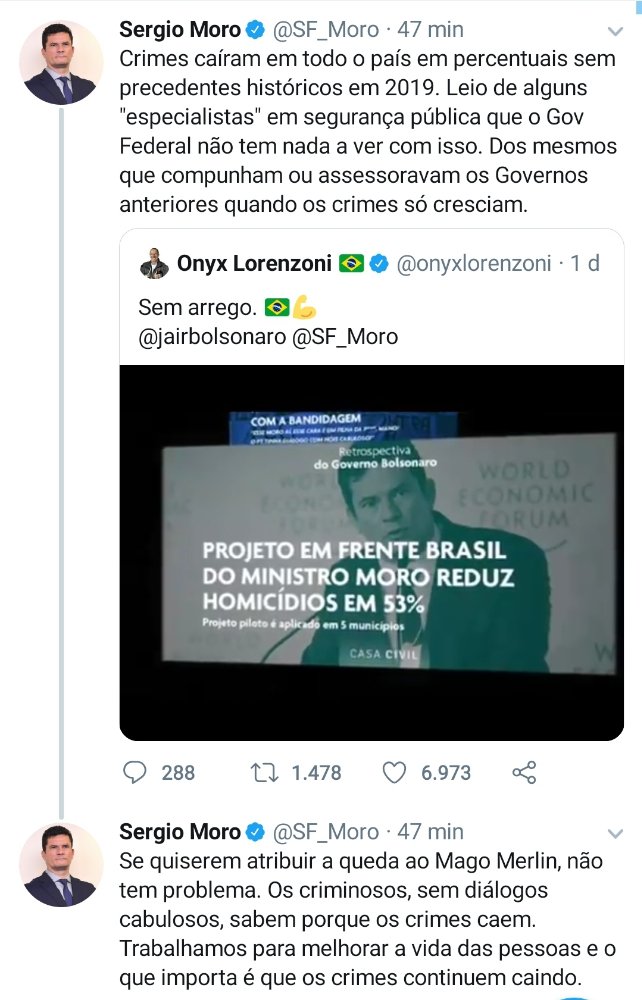Tap the share icon under the video
This screenshot has width=642, height=1000.
click(x=524, y=772)
